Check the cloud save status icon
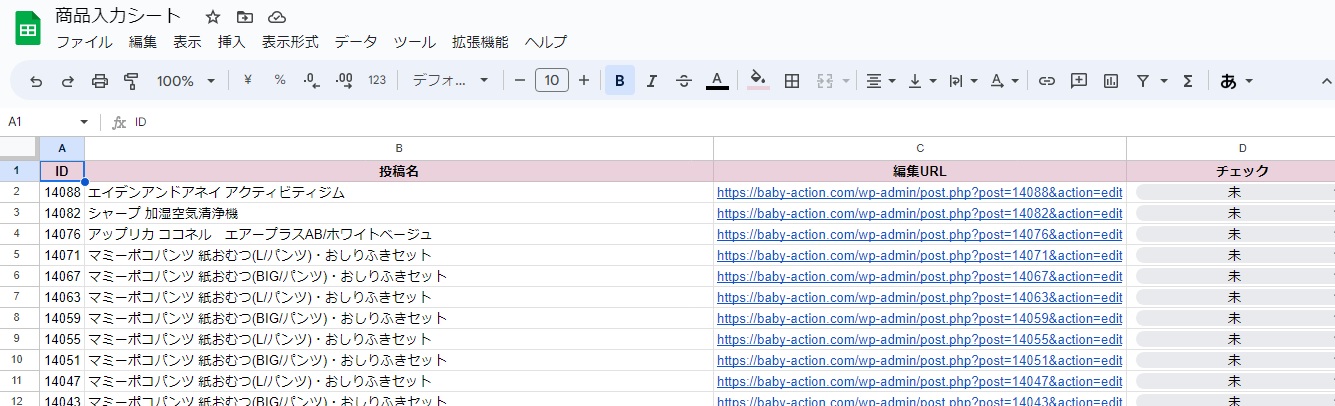The image size is (1335, 406). [x=277, y=17]
